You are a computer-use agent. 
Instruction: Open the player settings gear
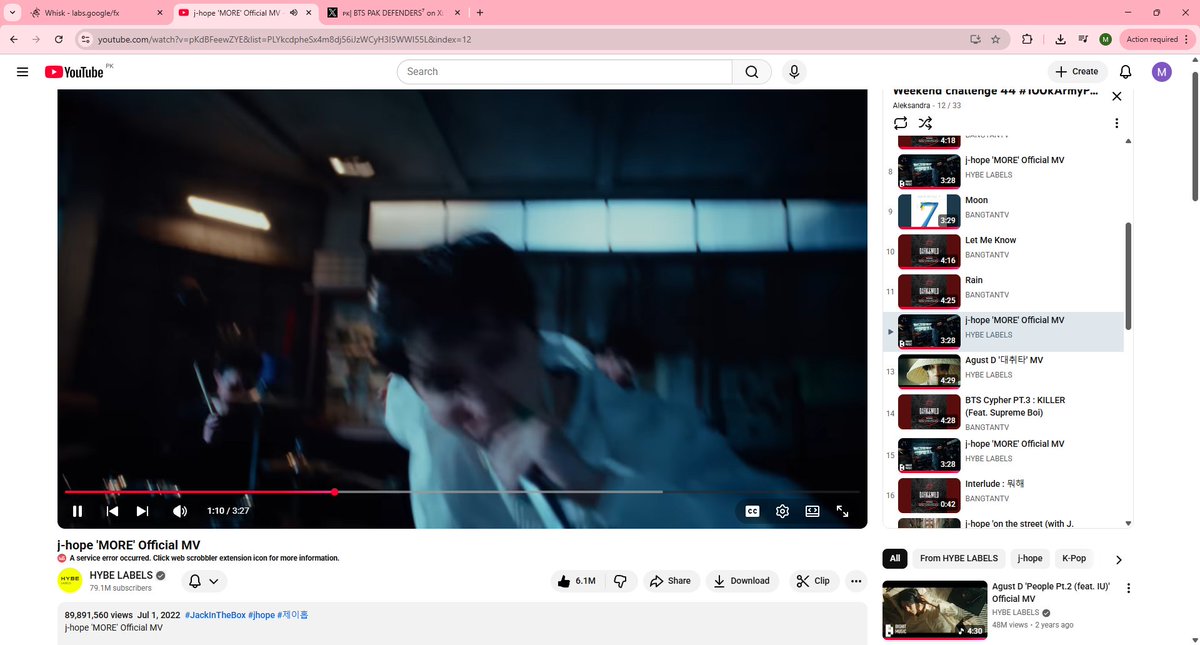[782, 511]
